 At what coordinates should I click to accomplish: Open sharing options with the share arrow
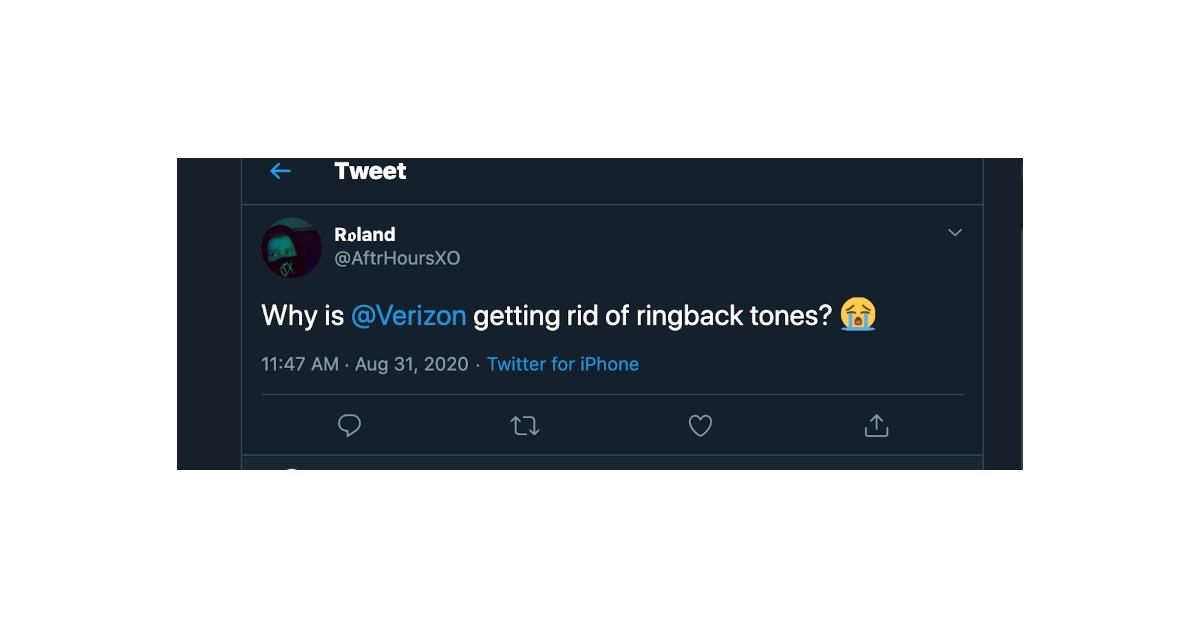(876, 425)
